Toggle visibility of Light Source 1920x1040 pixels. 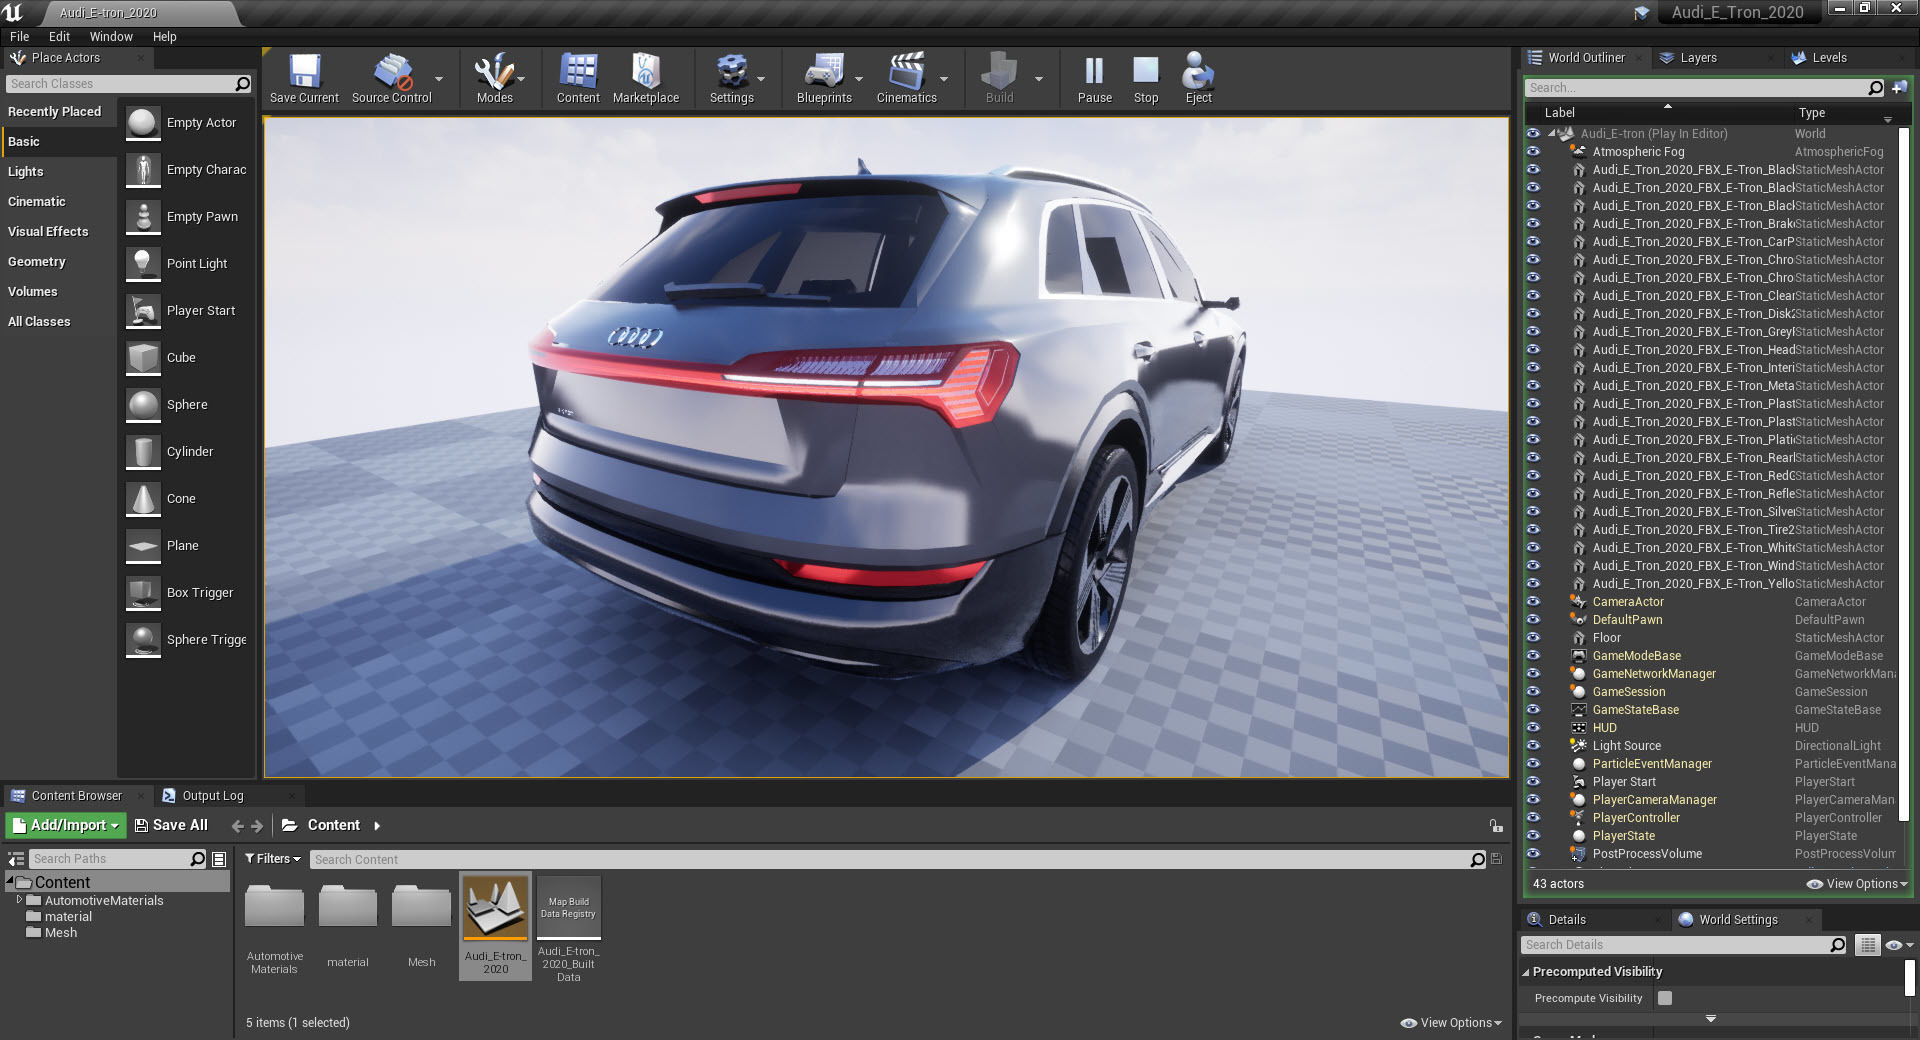click(1533, 746)
